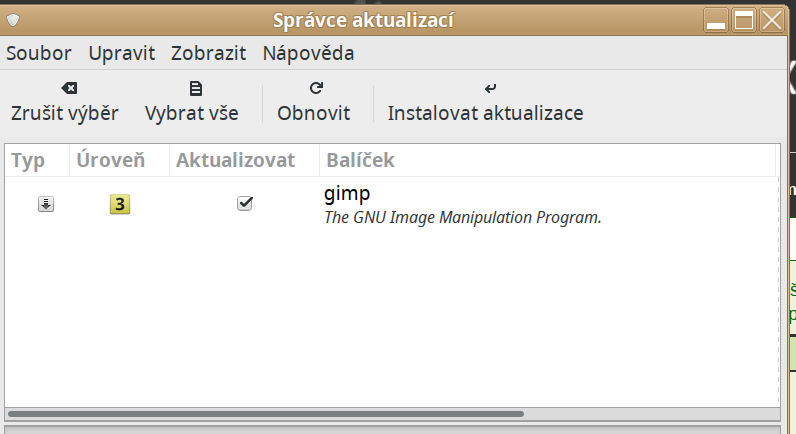Maximize the Správce aktualizací window
The width and height of the screenshot is (796, 434).
(x=743, y=20)
